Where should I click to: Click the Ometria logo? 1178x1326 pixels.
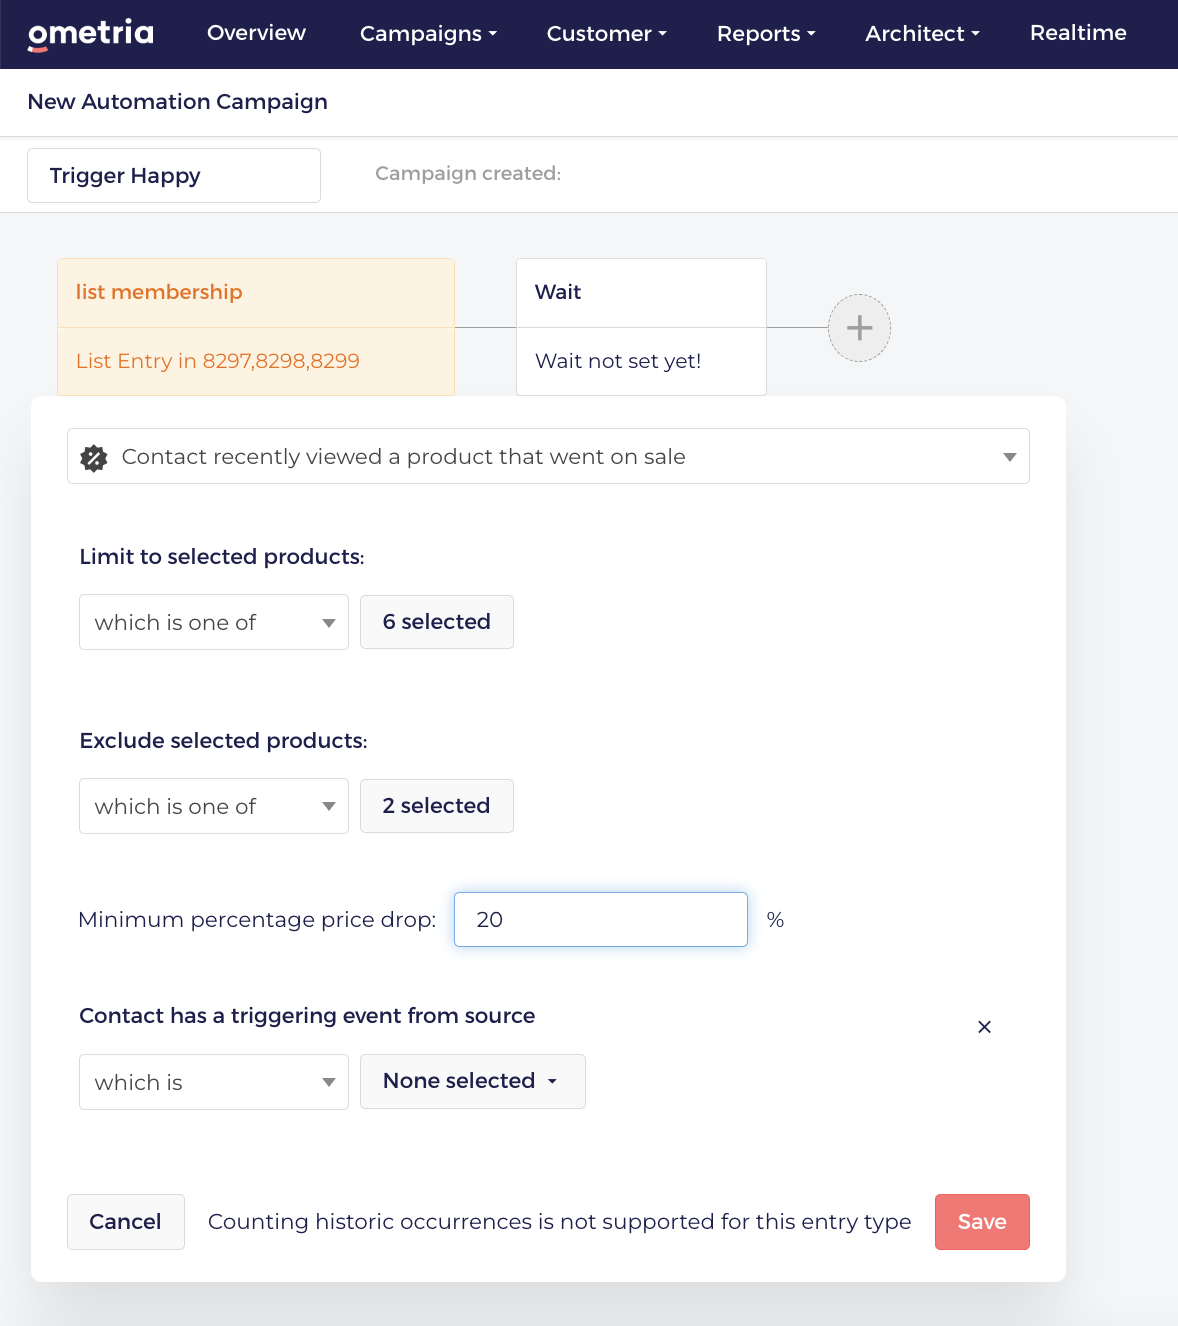pos(91,34)
